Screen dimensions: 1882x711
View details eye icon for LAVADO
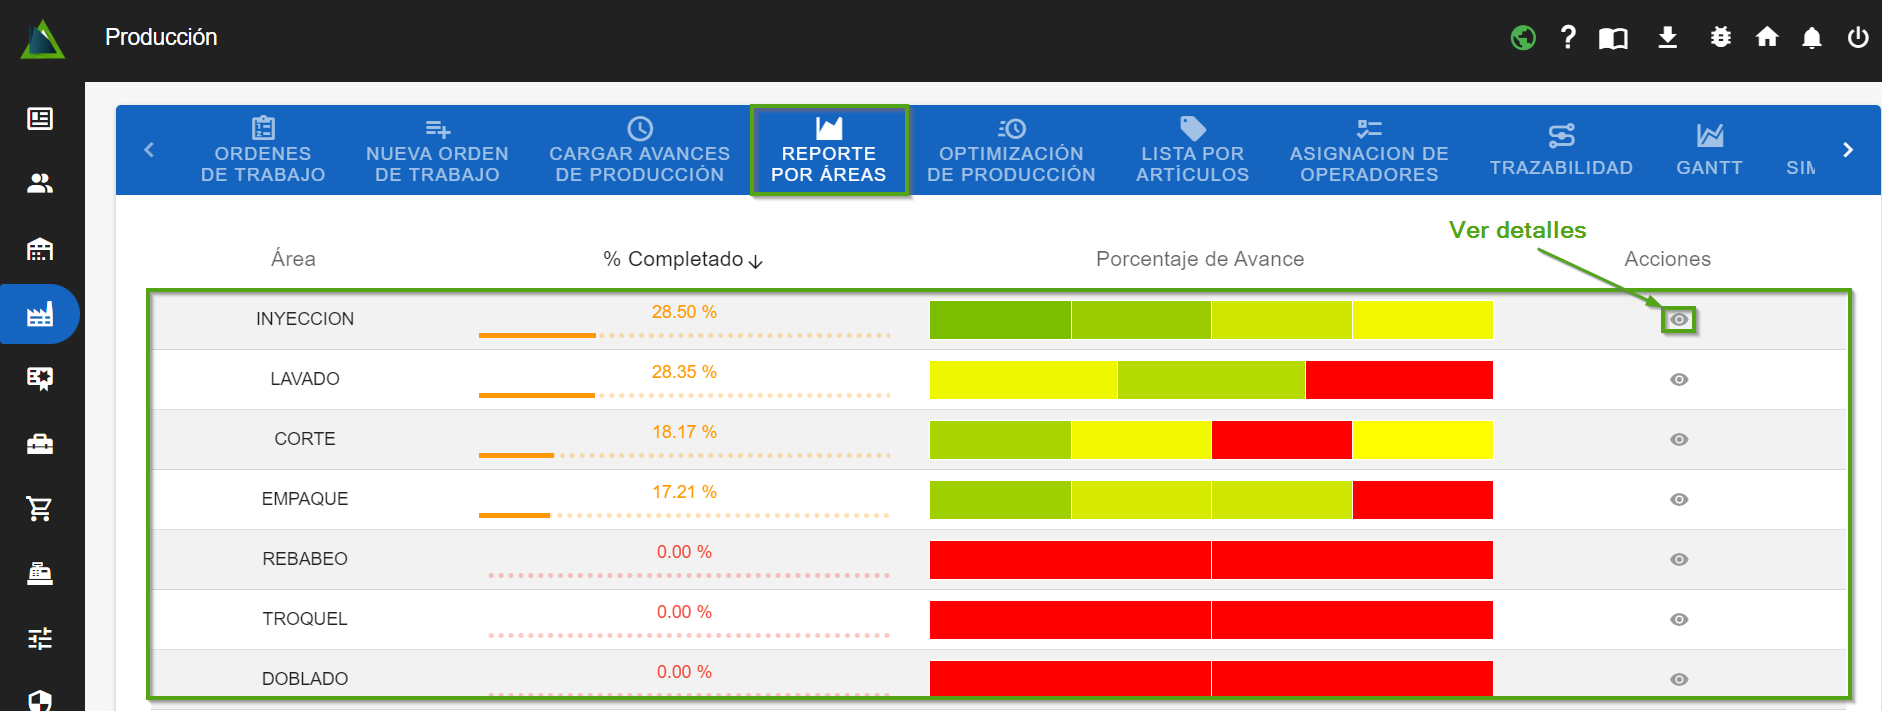[1679, 380]
